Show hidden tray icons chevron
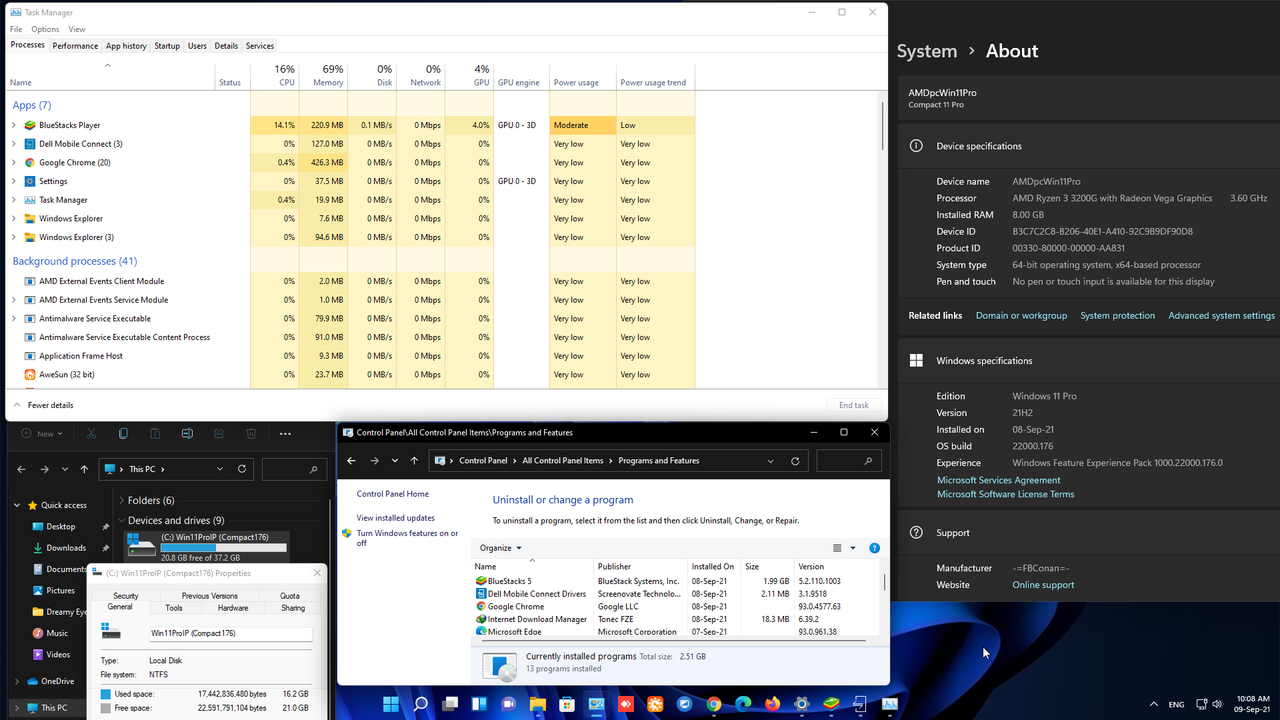This screenshot has height=720, width=1280. 1154,704
